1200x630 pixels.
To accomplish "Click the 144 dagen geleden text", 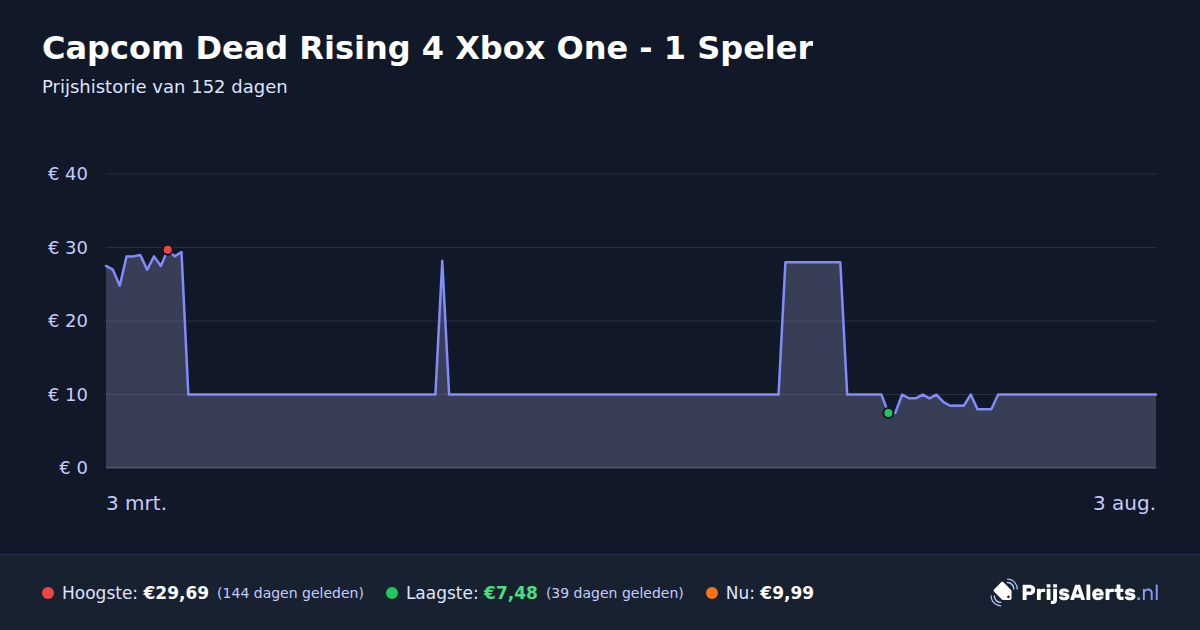I will (290, 593).
